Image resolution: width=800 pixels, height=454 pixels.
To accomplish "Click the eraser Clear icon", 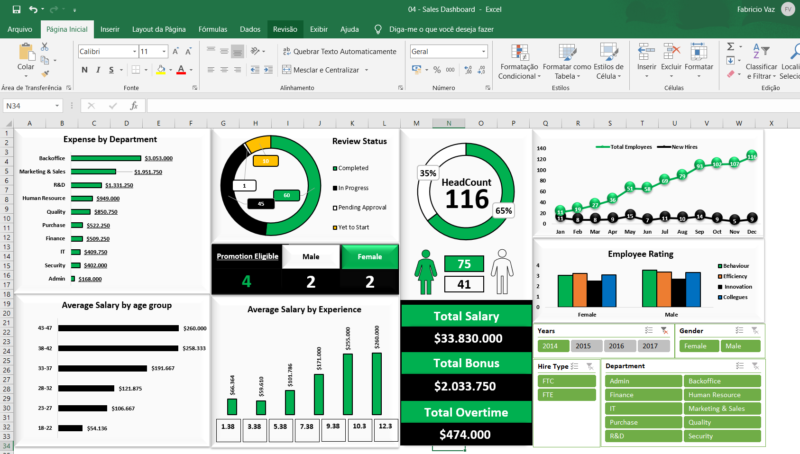I will click(x=731, y=74).
